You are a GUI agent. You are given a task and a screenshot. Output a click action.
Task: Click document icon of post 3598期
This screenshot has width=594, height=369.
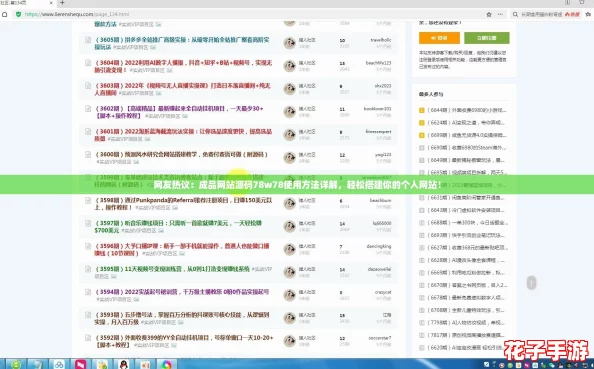88,200
